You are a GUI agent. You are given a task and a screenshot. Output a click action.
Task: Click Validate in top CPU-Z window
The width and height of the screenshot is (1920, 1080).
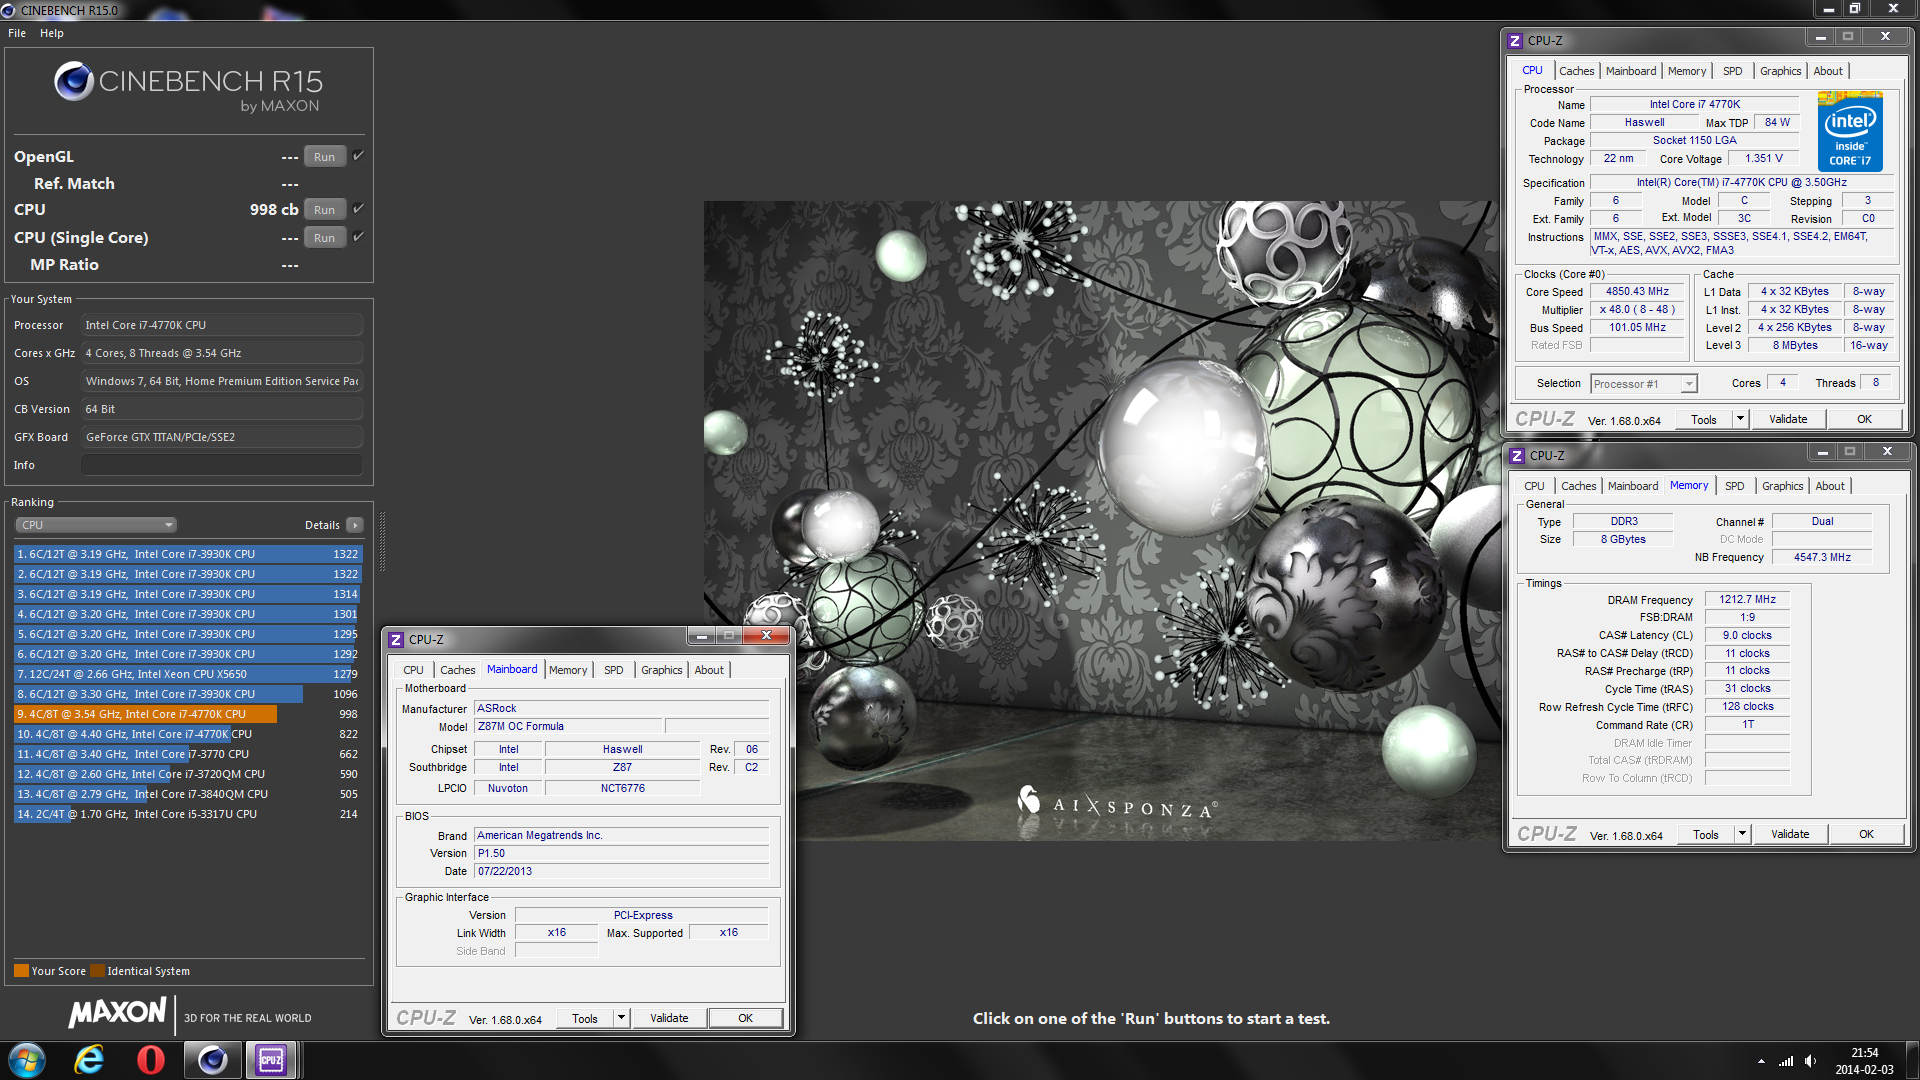tap(1788, 420)
